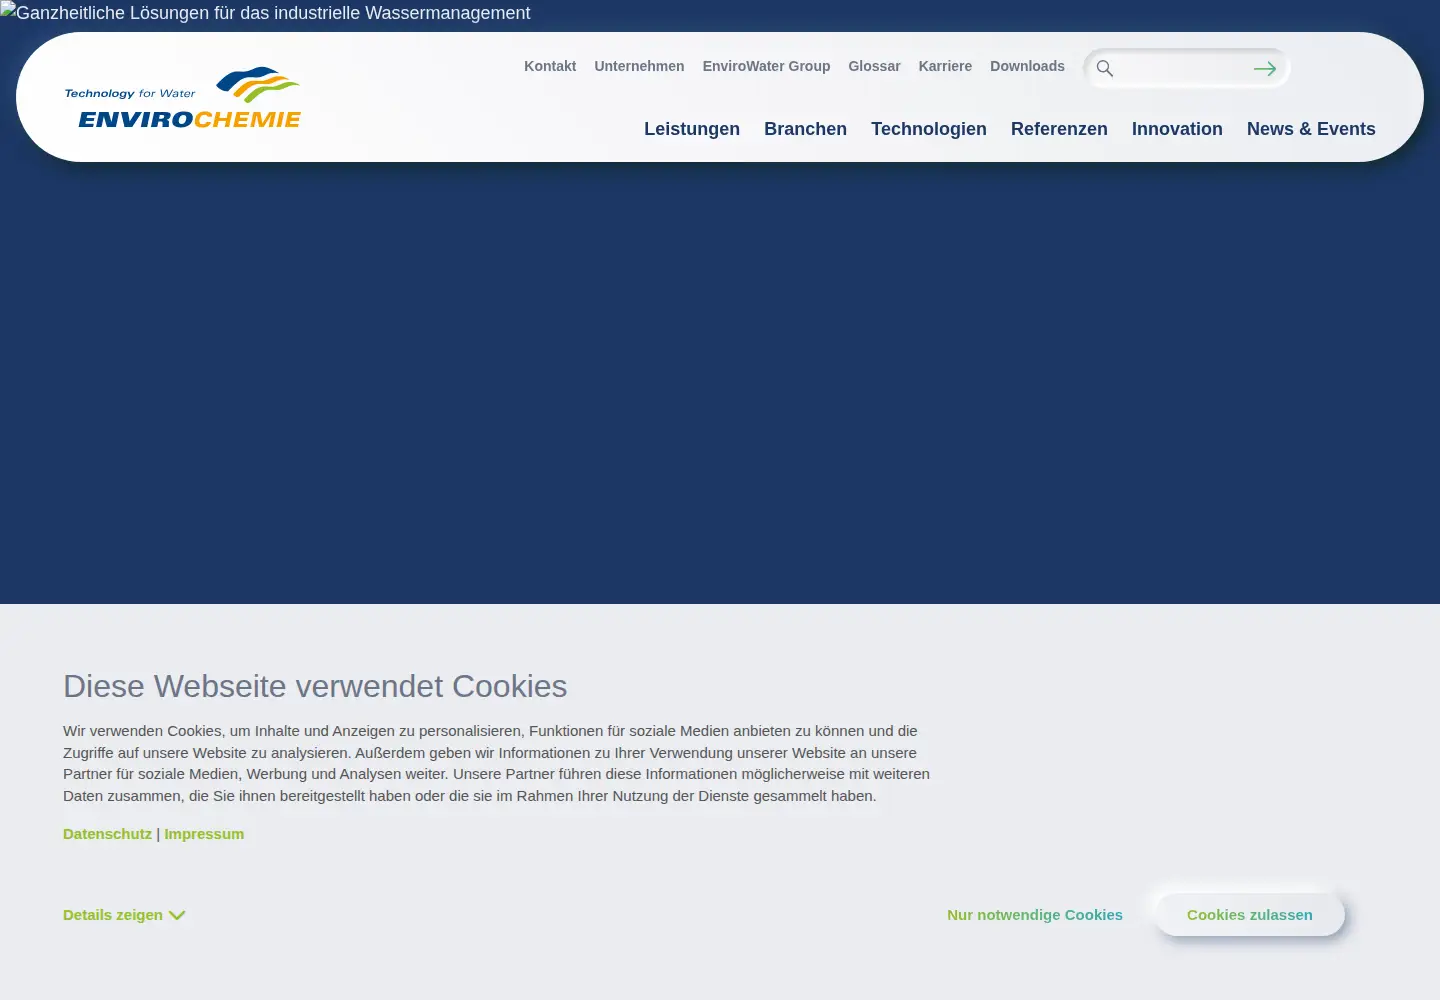Open the Leistungen menu
Viewport: 1440px width, 1000px height.
pos(692,129)
